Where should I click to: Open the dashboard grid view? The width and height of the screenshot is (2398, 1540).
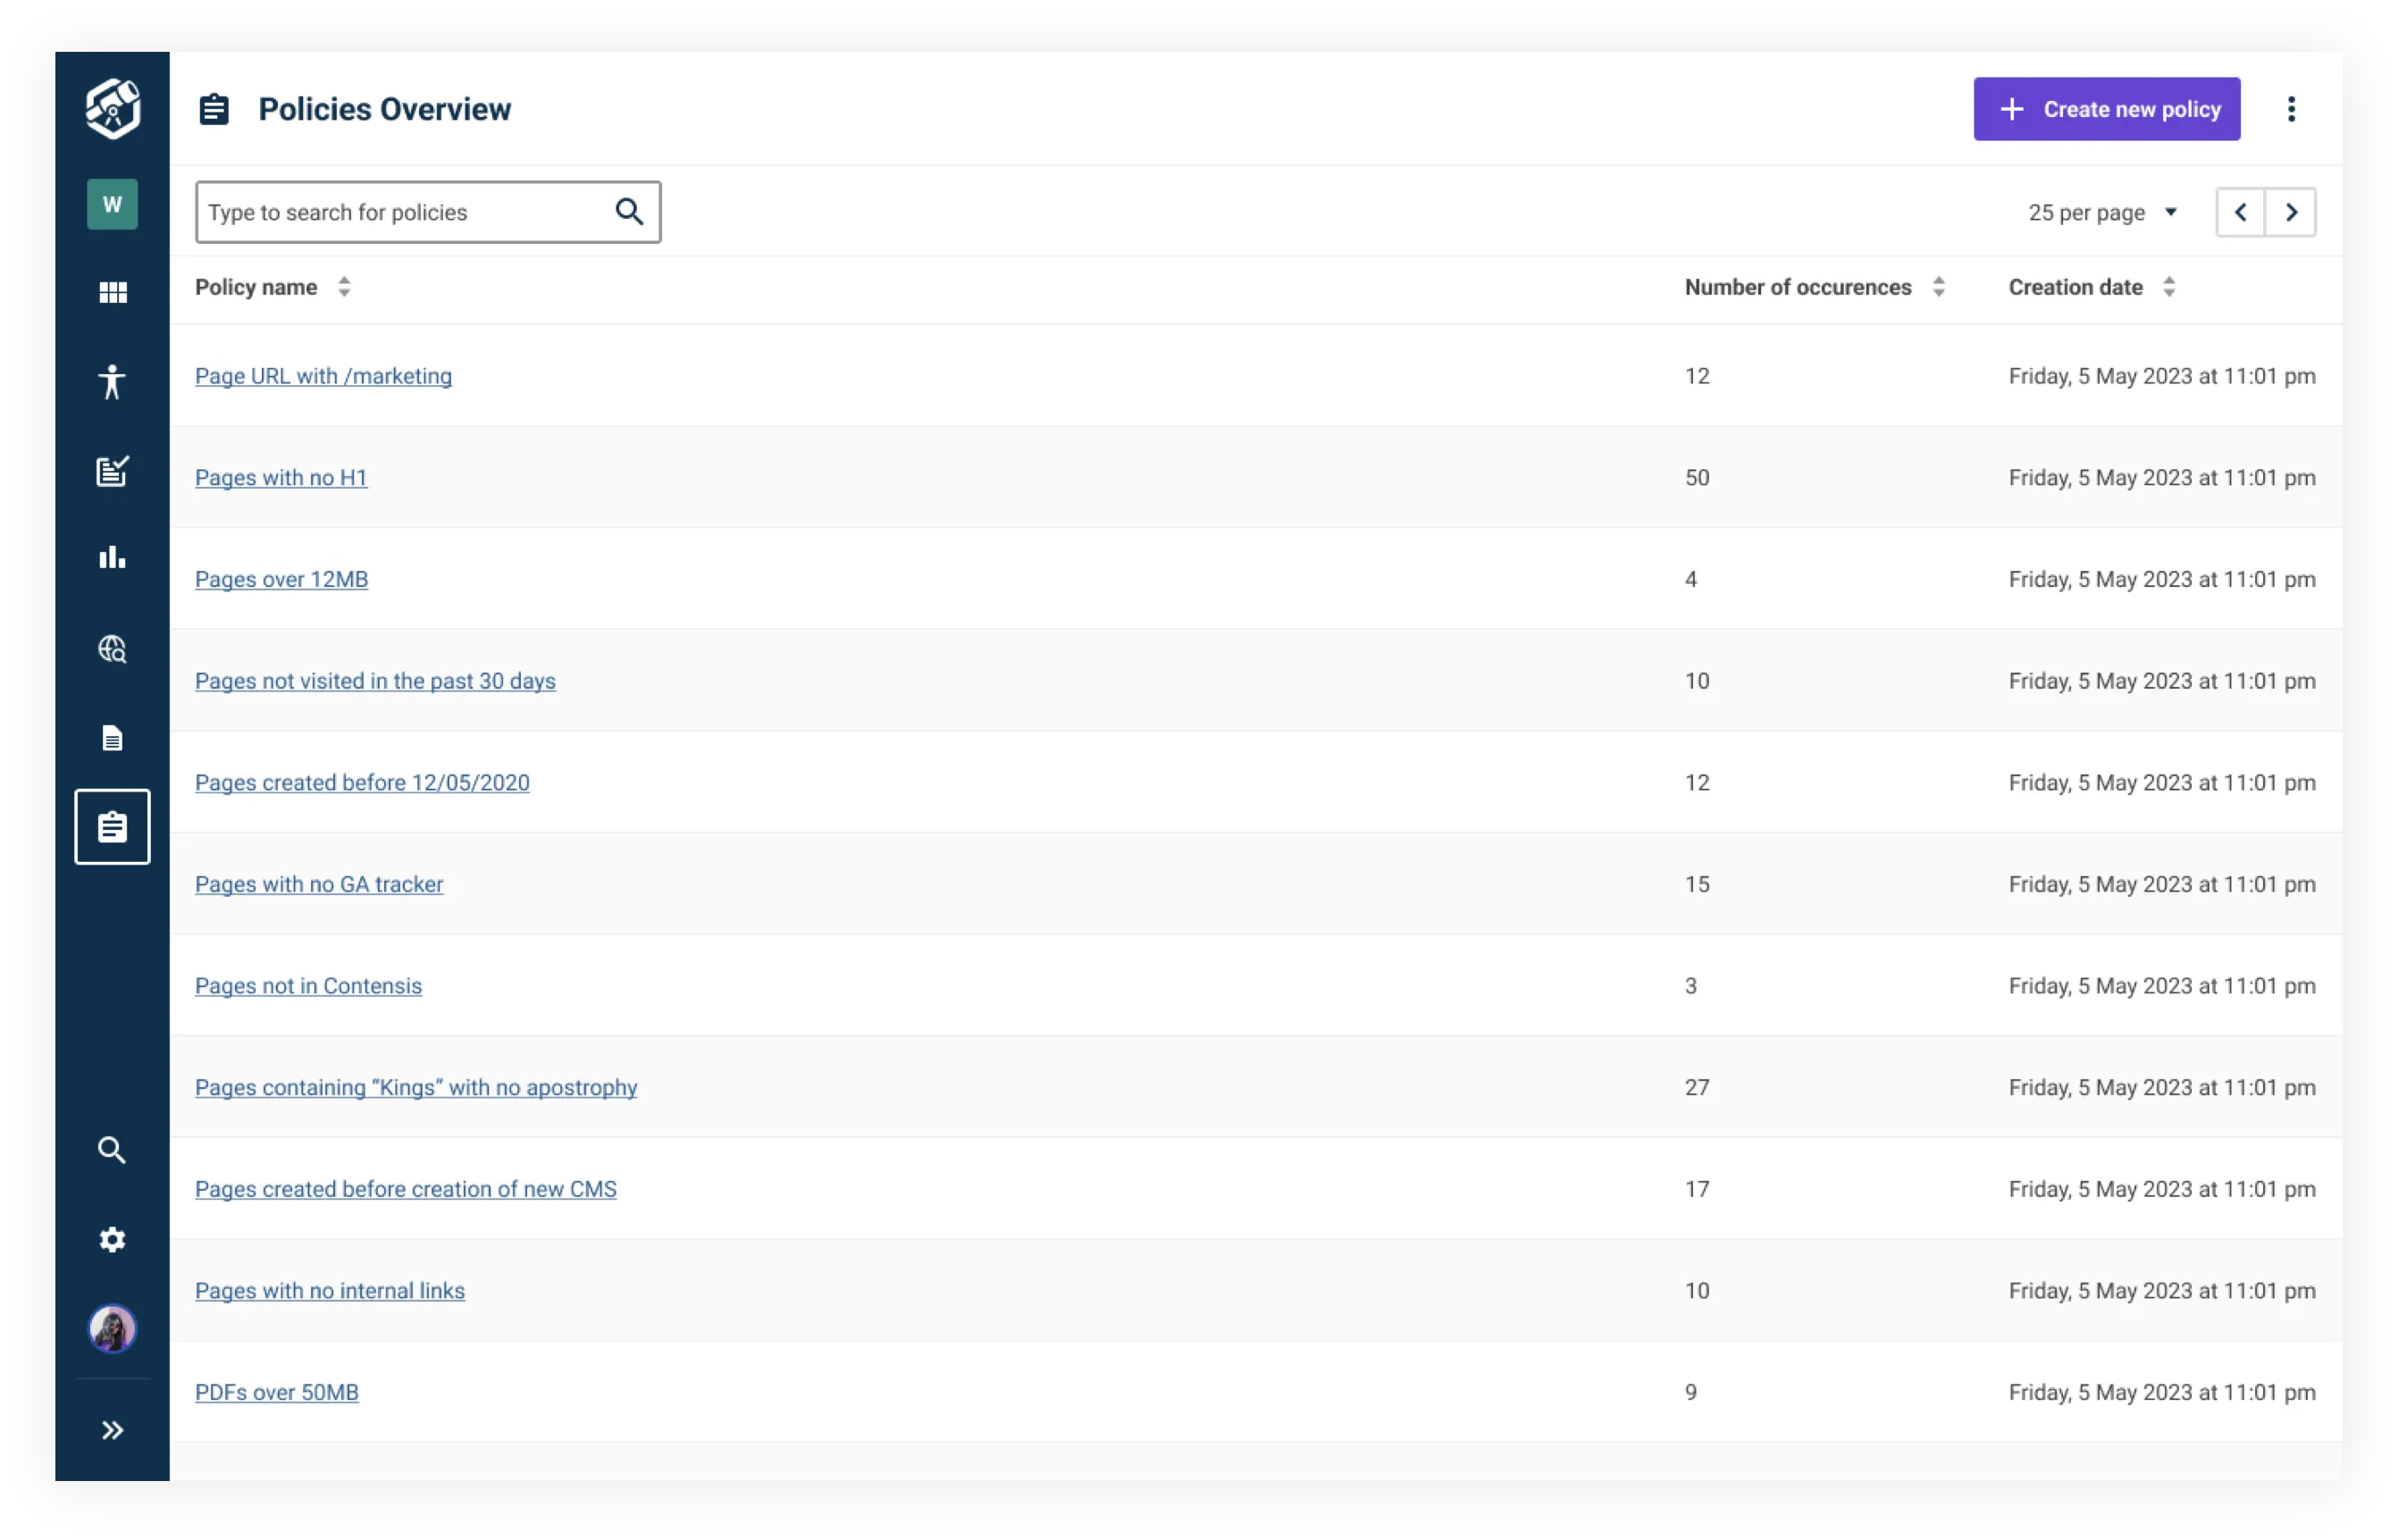coord(112,292)
